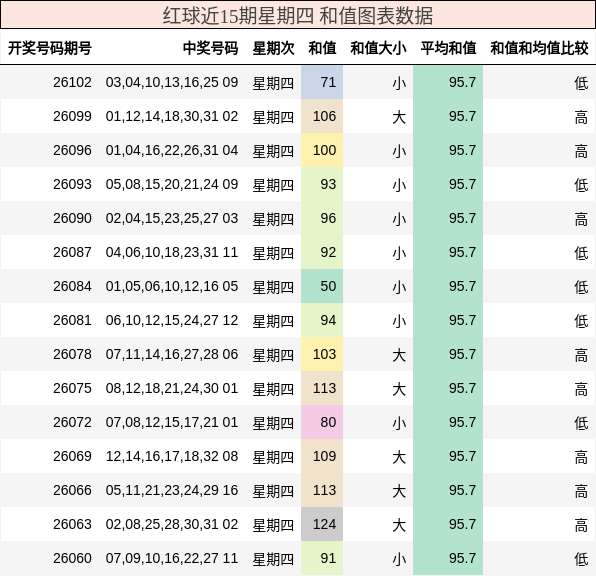The height and width of the screenshot is (576, 596).
Task: Click the 低 comparison cell in row 26060
Action: (581, 559)
